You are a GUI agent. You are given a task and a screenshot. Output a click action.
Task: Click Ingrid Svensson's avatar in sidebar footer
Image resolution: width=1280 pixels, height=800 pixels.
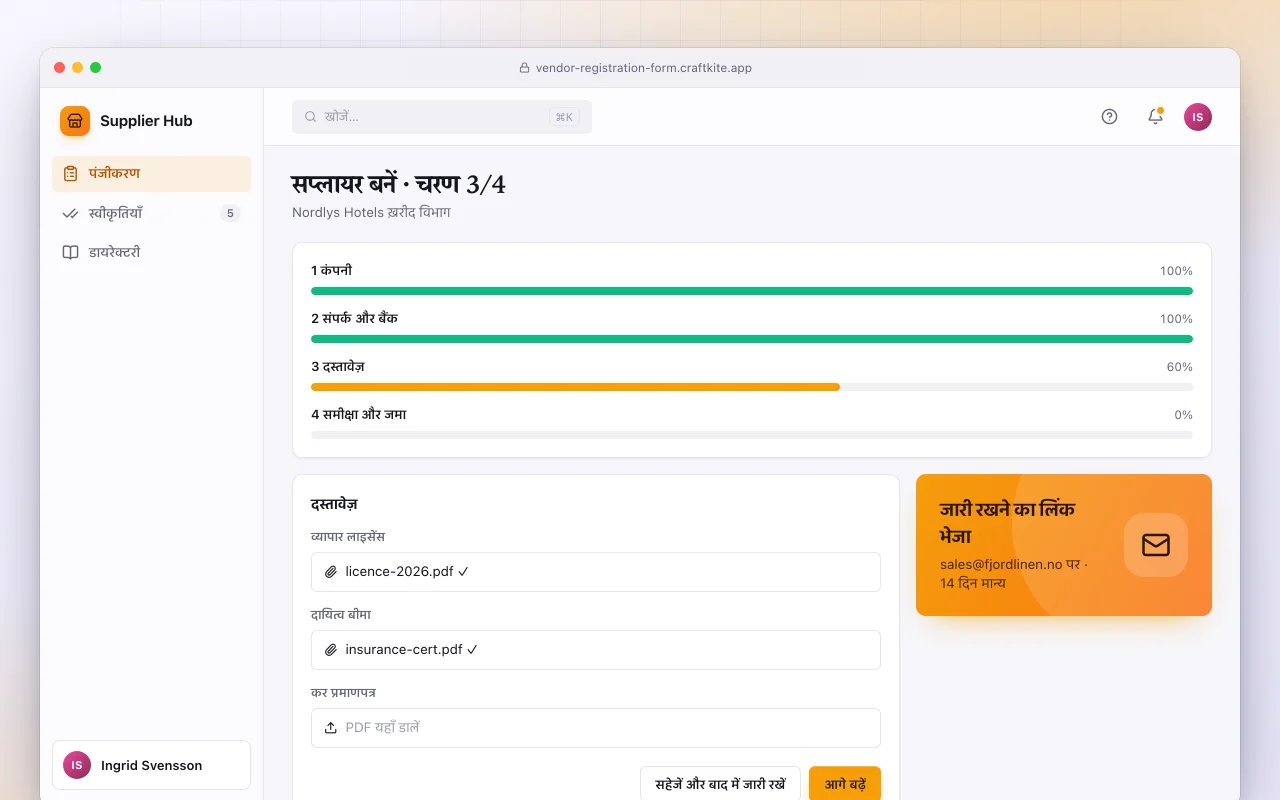(x=77, y=765)
